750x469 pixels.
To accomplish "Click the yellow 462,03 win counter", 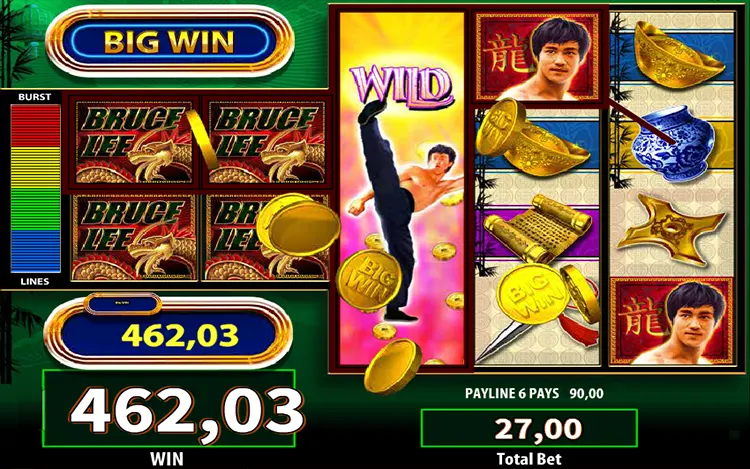I will tap(180, 336).
